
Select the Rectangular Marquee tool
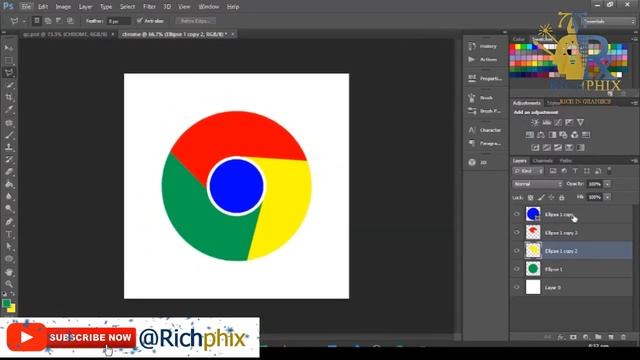[9, 60]
